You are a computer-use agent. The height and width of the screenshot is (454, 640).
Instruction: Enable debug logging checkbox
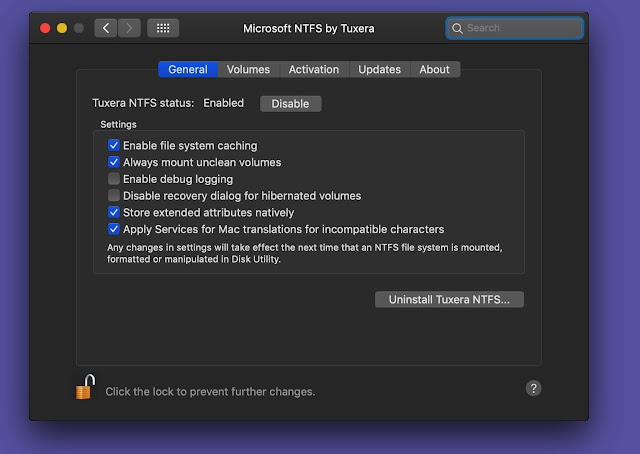(x=114, y=179)
